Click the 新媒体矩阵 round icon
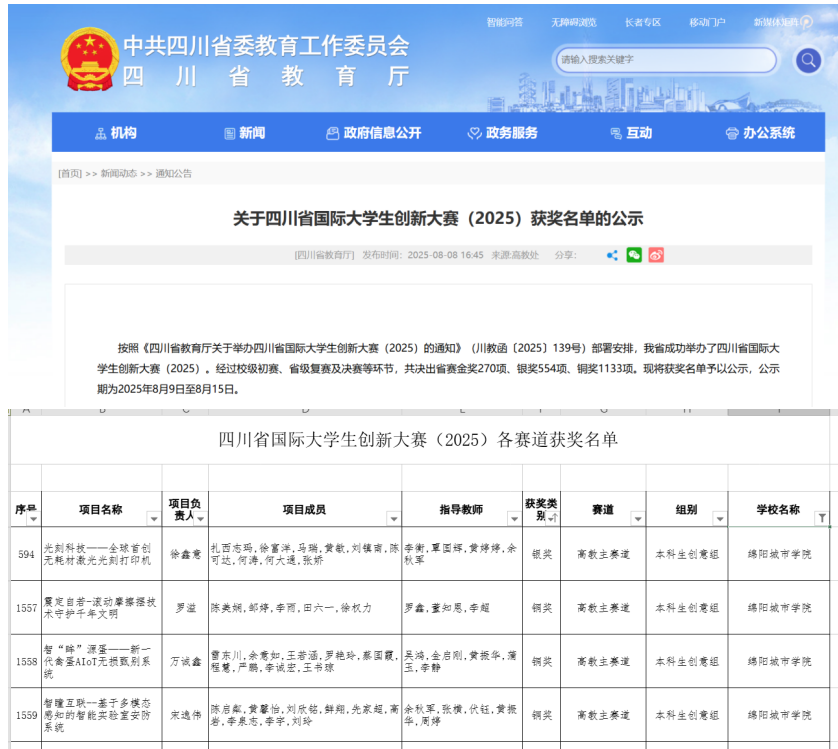The width and height of the screenshot is (838, 749). pyautogui.click(x=807, y=22)
